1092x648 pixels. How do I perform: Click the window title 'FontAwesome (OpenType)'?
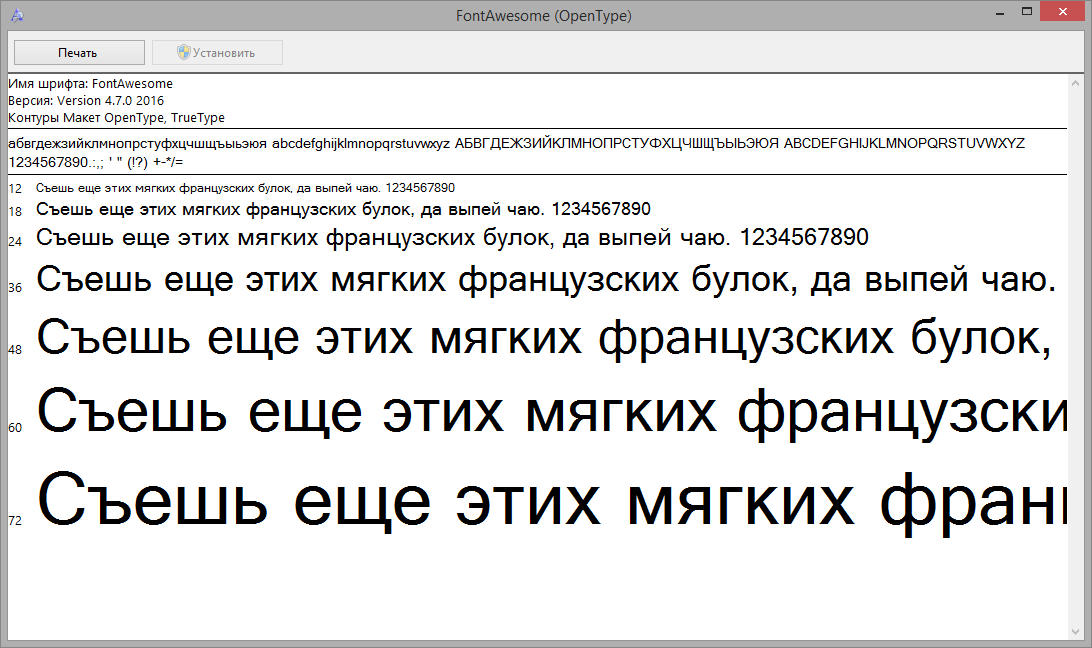544,16
